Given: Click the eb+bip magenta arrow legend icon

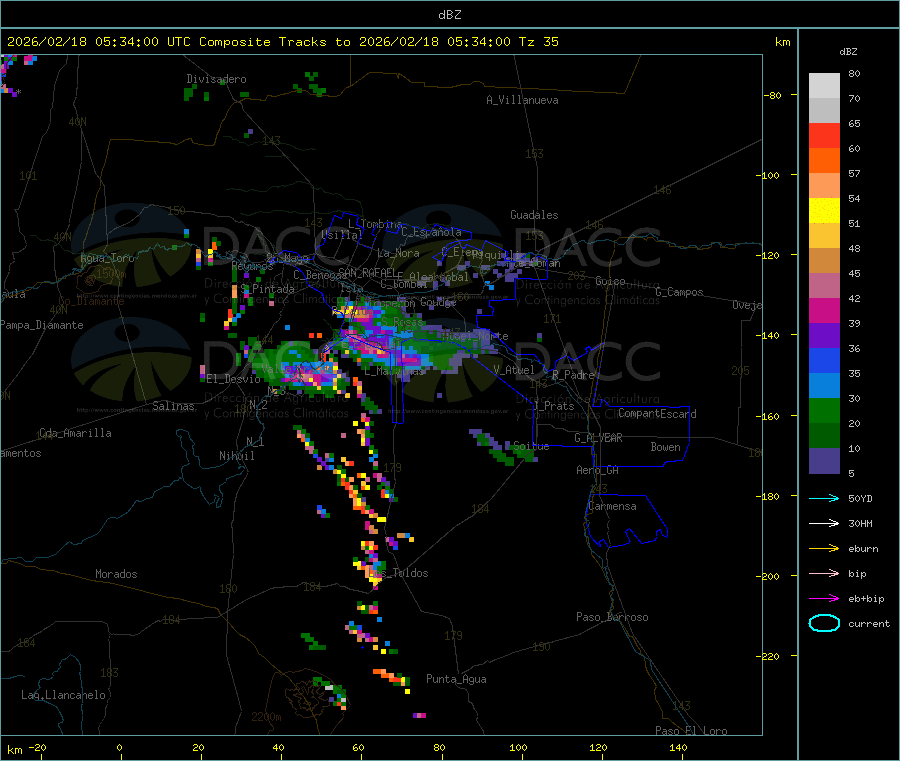Looking at the screenshot, I should 824,599.
